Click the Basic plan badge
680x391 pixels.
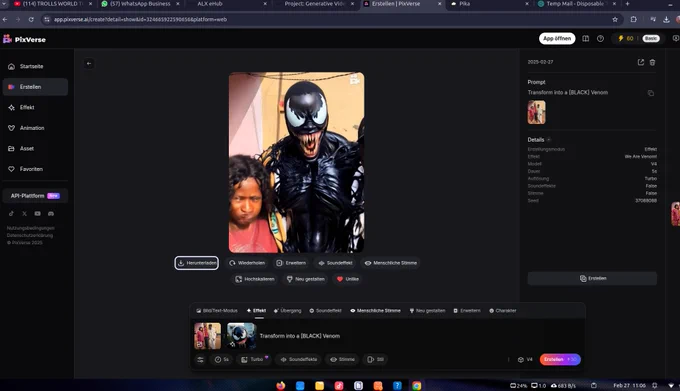point(651,39)
